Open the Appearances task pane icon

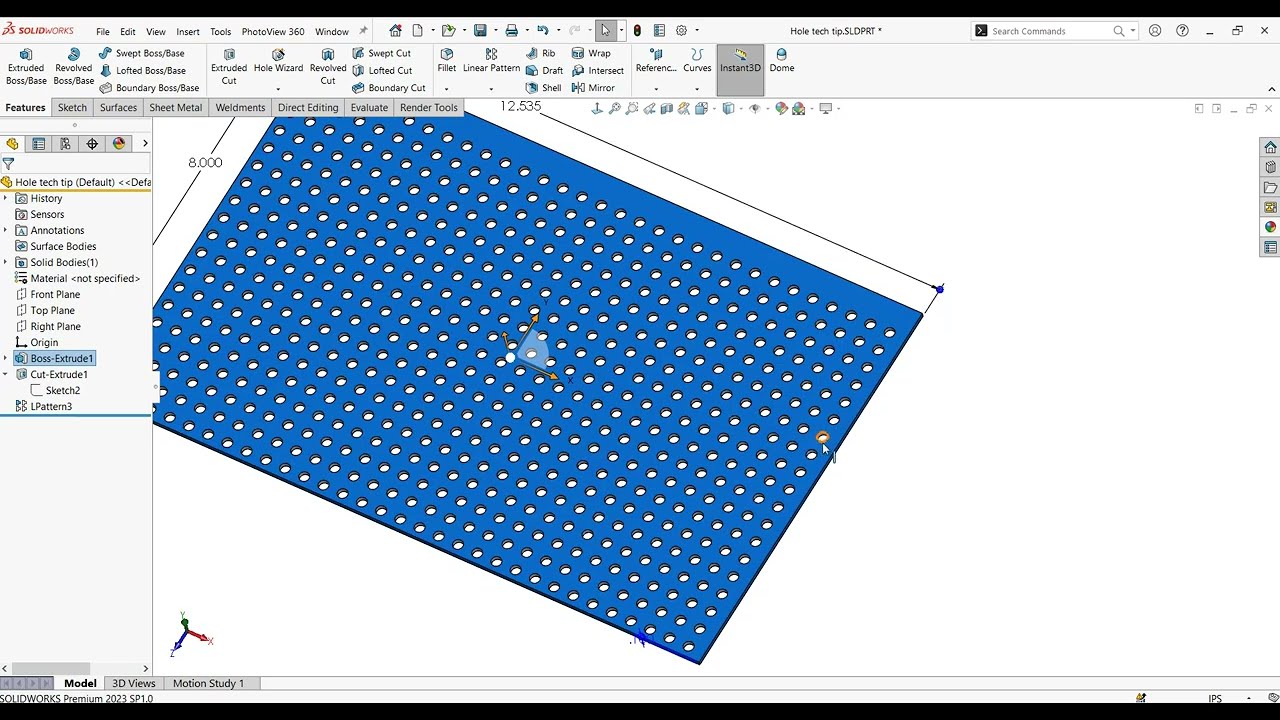[1270, 228]
